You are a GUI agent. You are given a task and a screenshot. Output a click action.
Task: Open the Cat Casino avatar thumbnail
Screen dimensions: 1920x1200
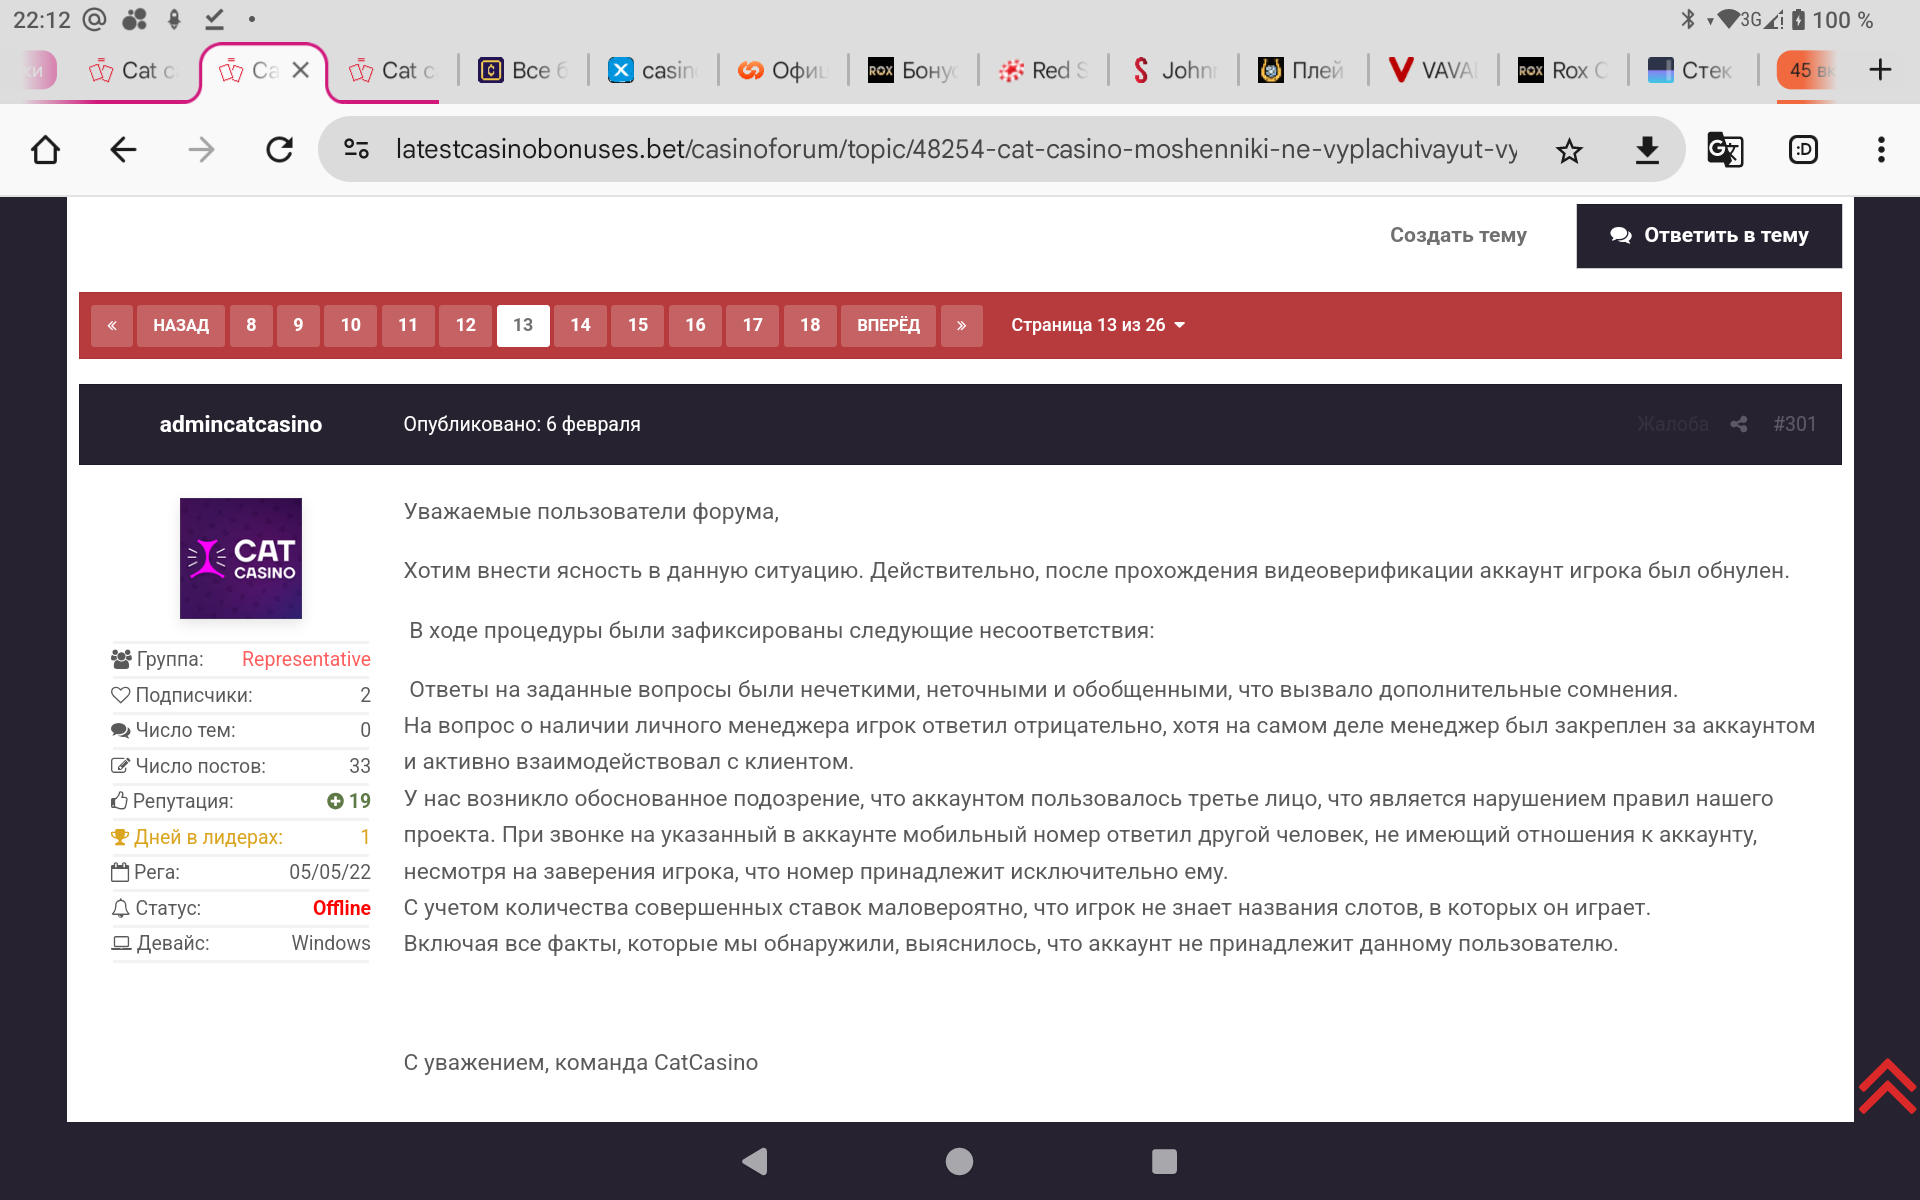[241, 558]
